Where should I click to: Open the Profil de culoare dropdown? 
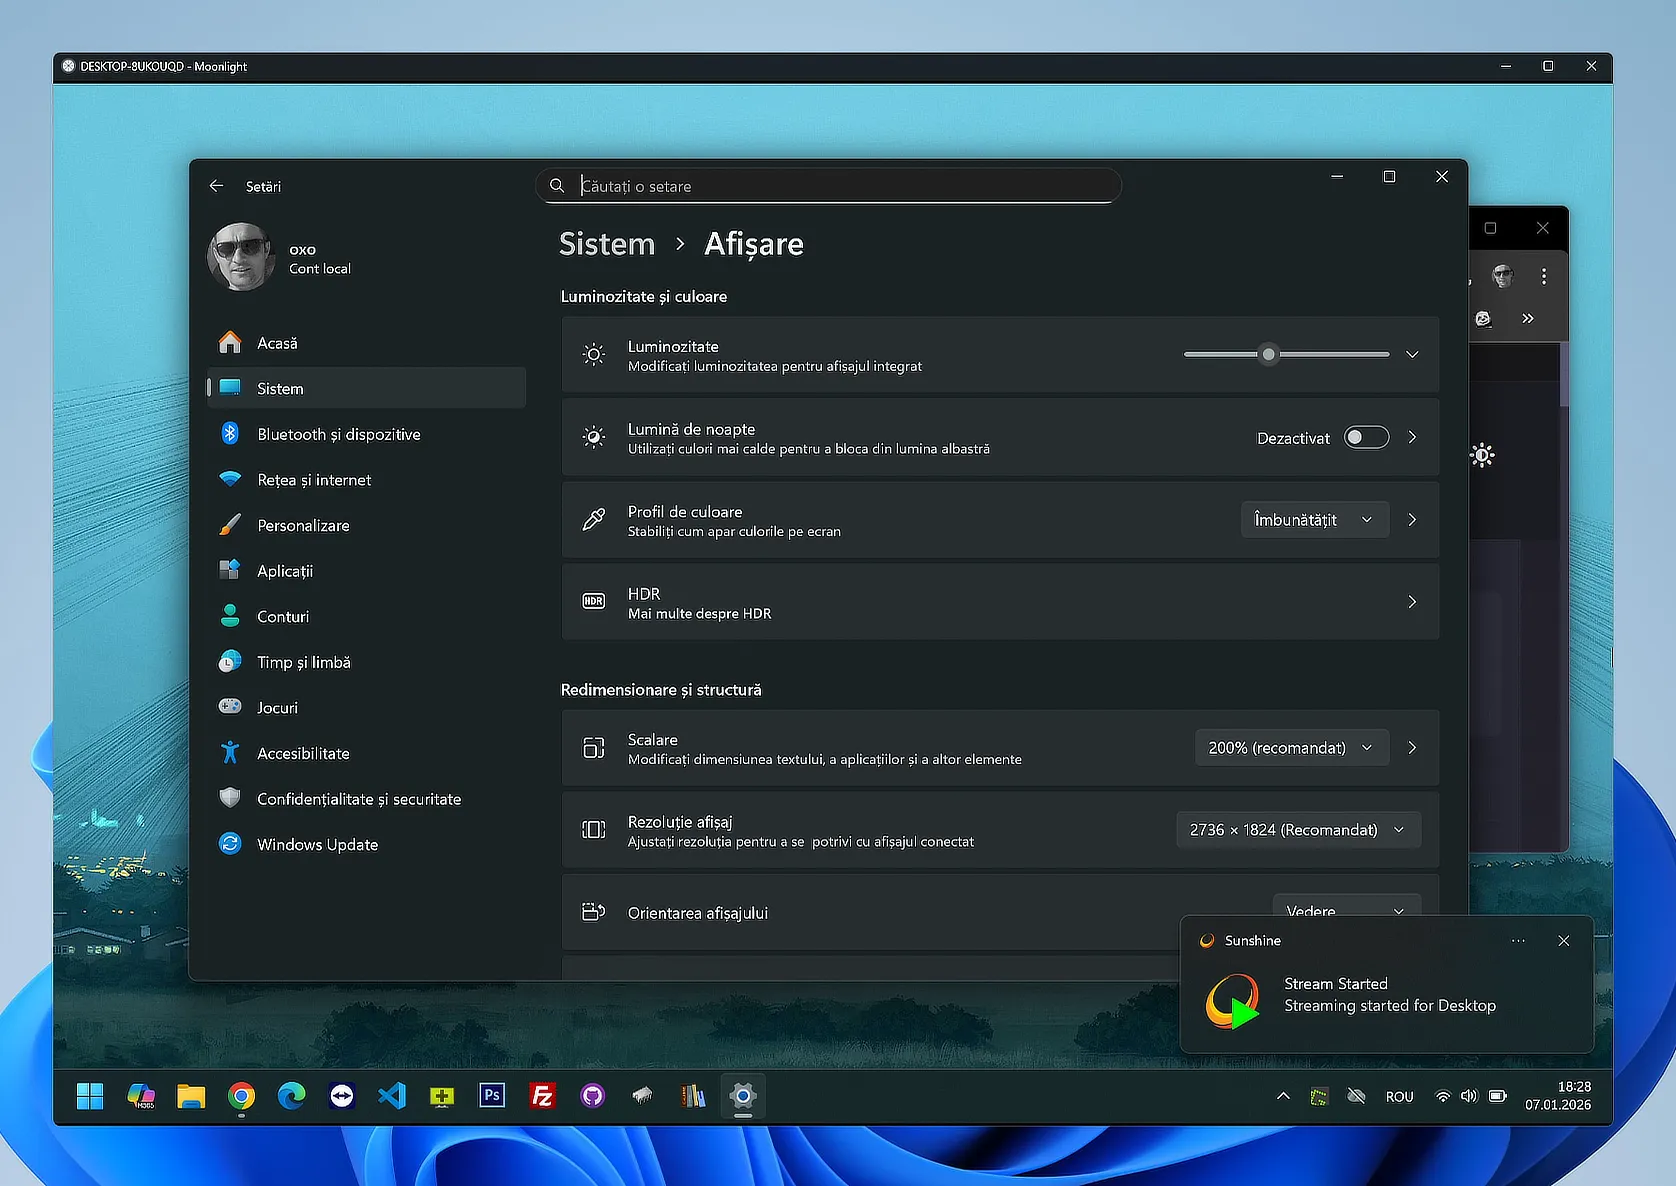[1314, 520]
